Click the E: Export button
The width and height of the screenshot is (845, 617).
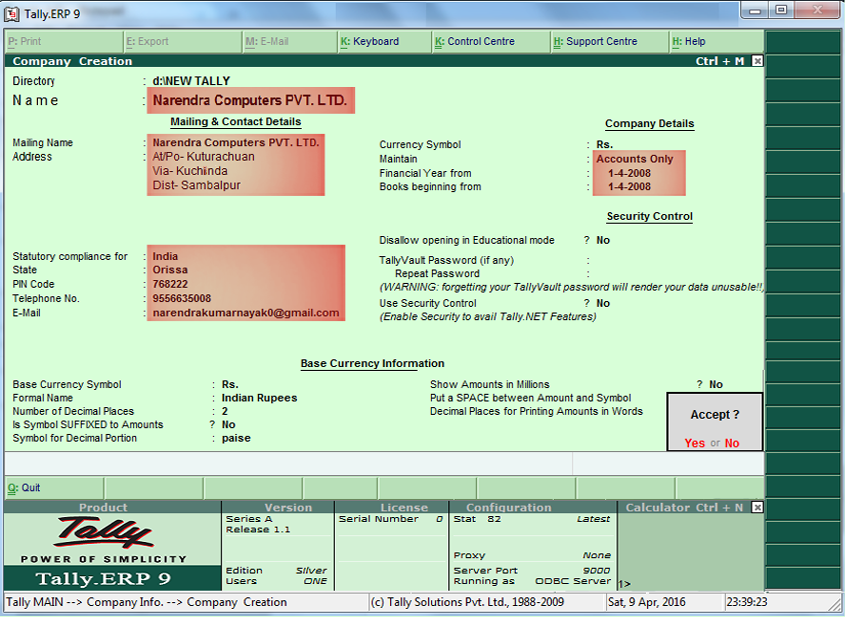tap(183, 41)
